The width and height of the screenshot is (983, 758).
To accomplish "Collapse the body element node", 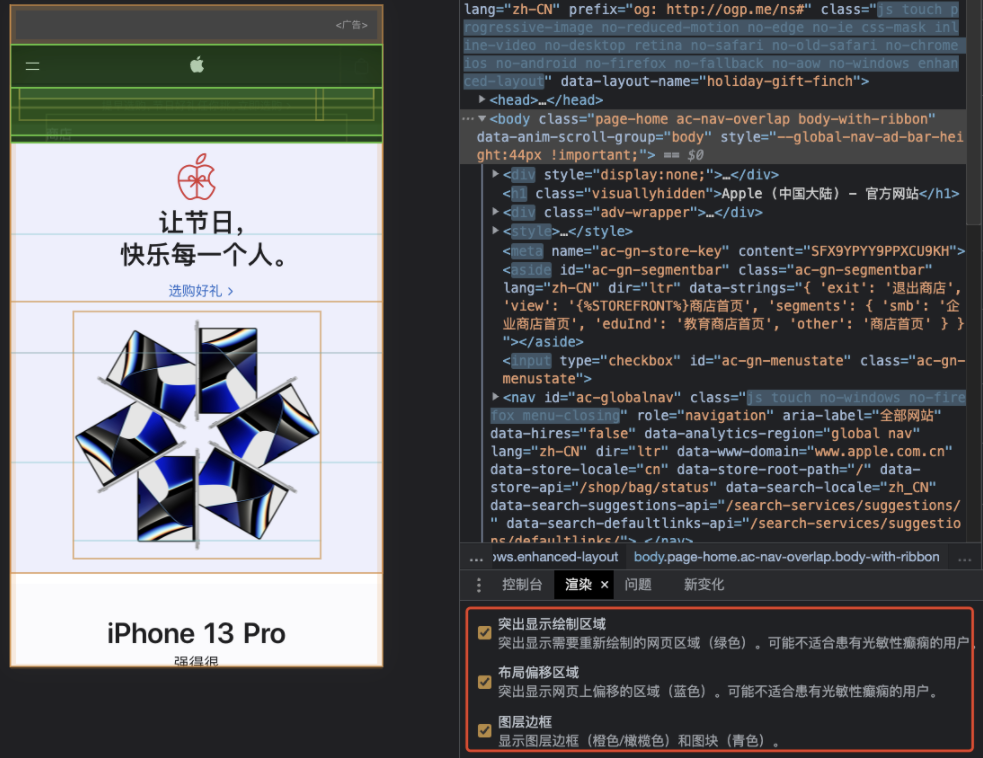I will (x=481, y=118).
